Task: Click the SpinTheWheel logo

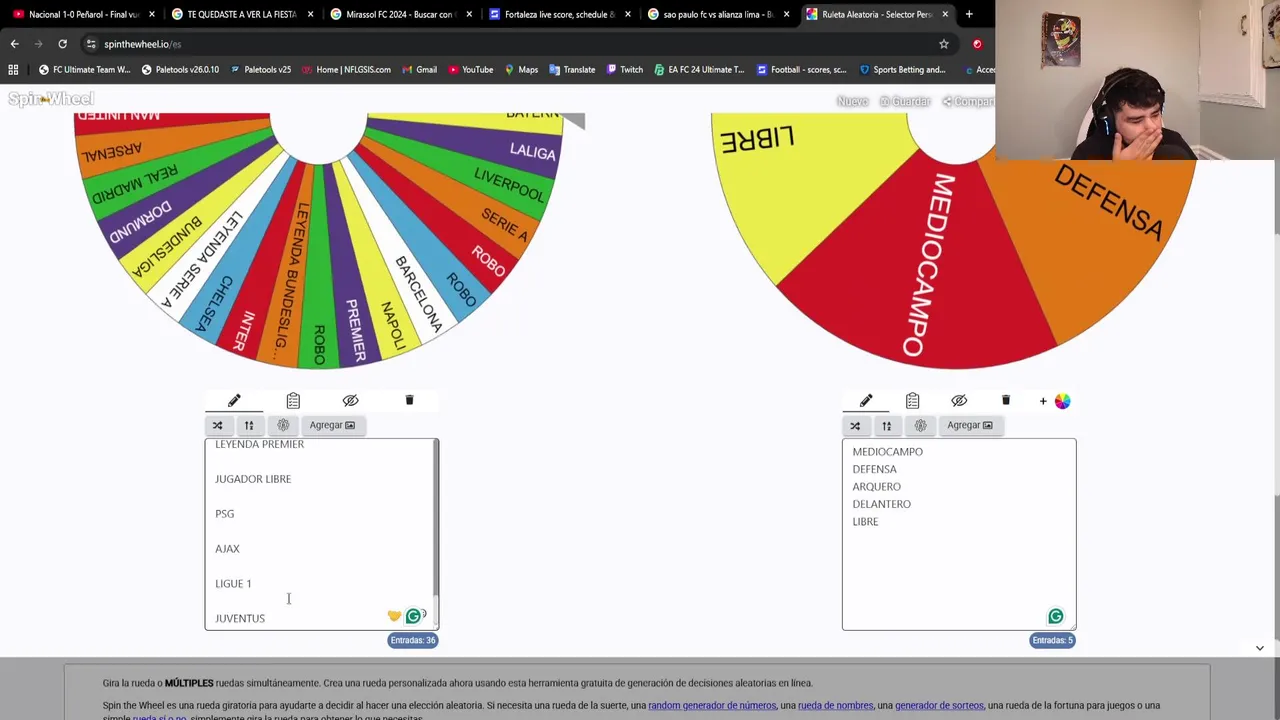Action: [51, 99]
